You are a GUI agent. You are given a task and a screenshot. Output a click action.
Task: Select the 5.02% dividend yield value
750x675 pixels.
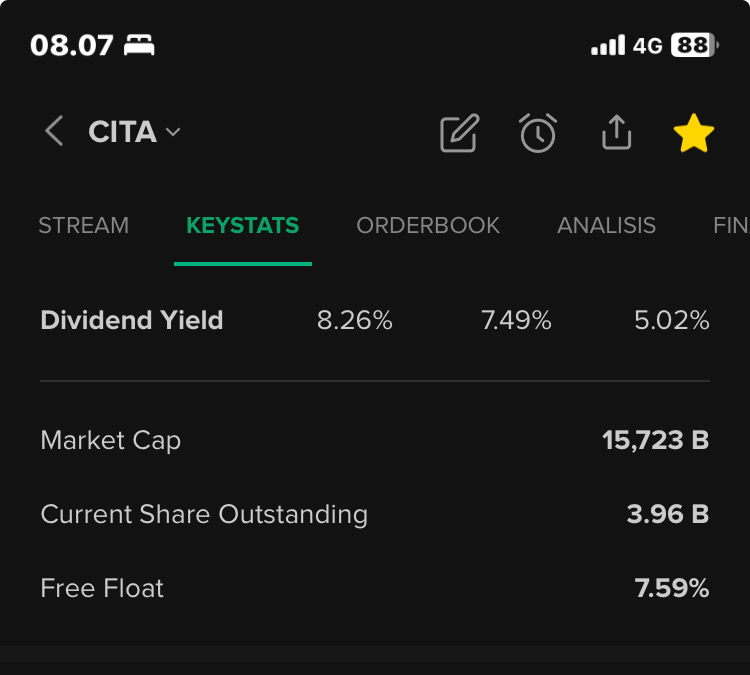pyautogui.click(x=672, y=320)
